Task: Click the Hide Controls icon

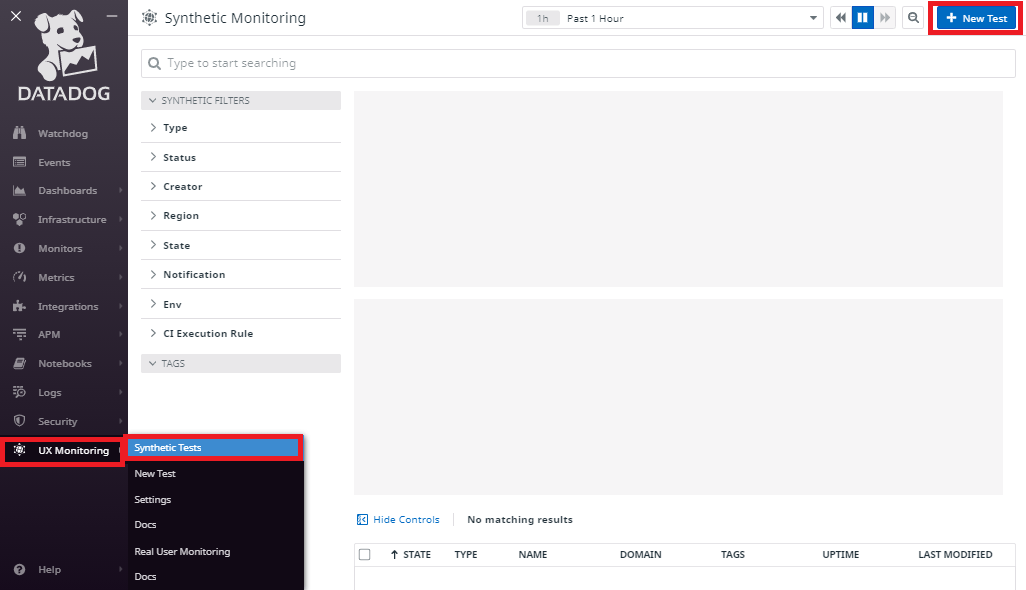Action: click(x=362, y=519)
